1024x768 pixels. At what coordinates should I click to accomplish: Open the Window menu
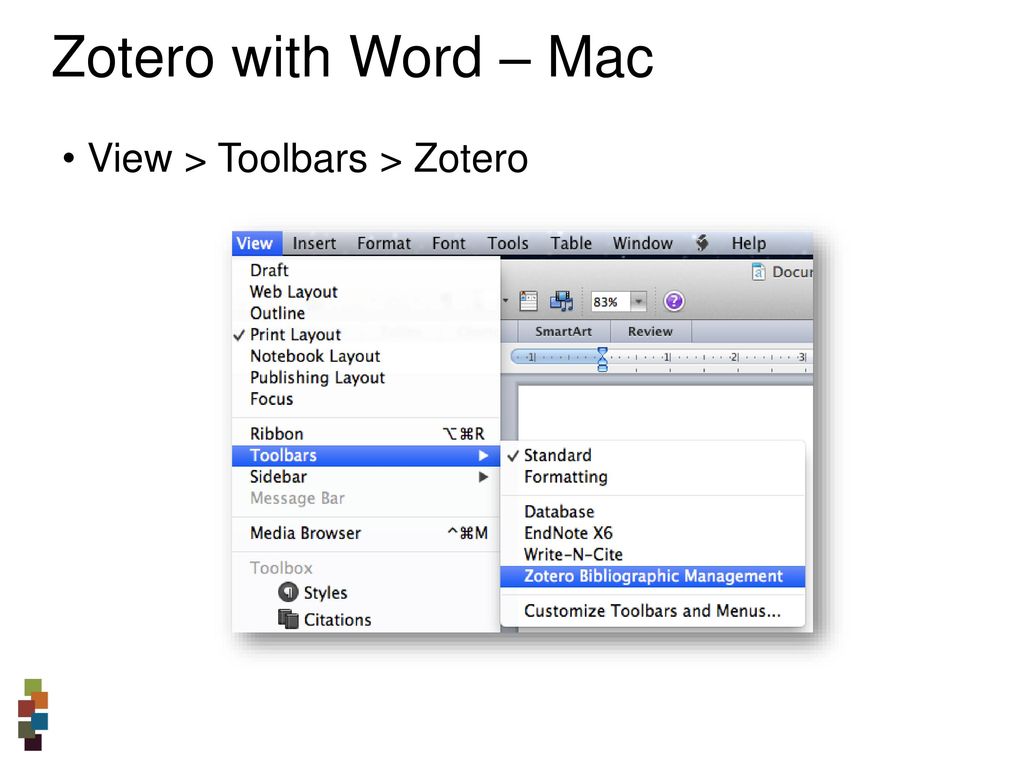[x=643, y=244]
